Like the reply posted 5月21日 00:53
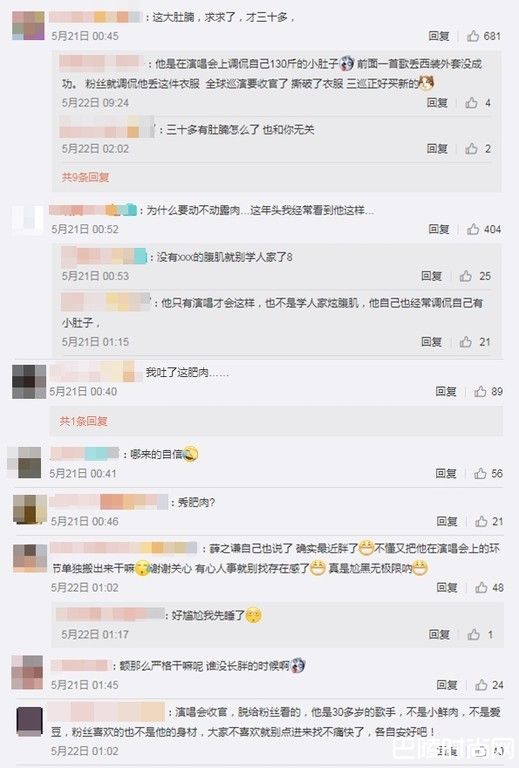 465,276
